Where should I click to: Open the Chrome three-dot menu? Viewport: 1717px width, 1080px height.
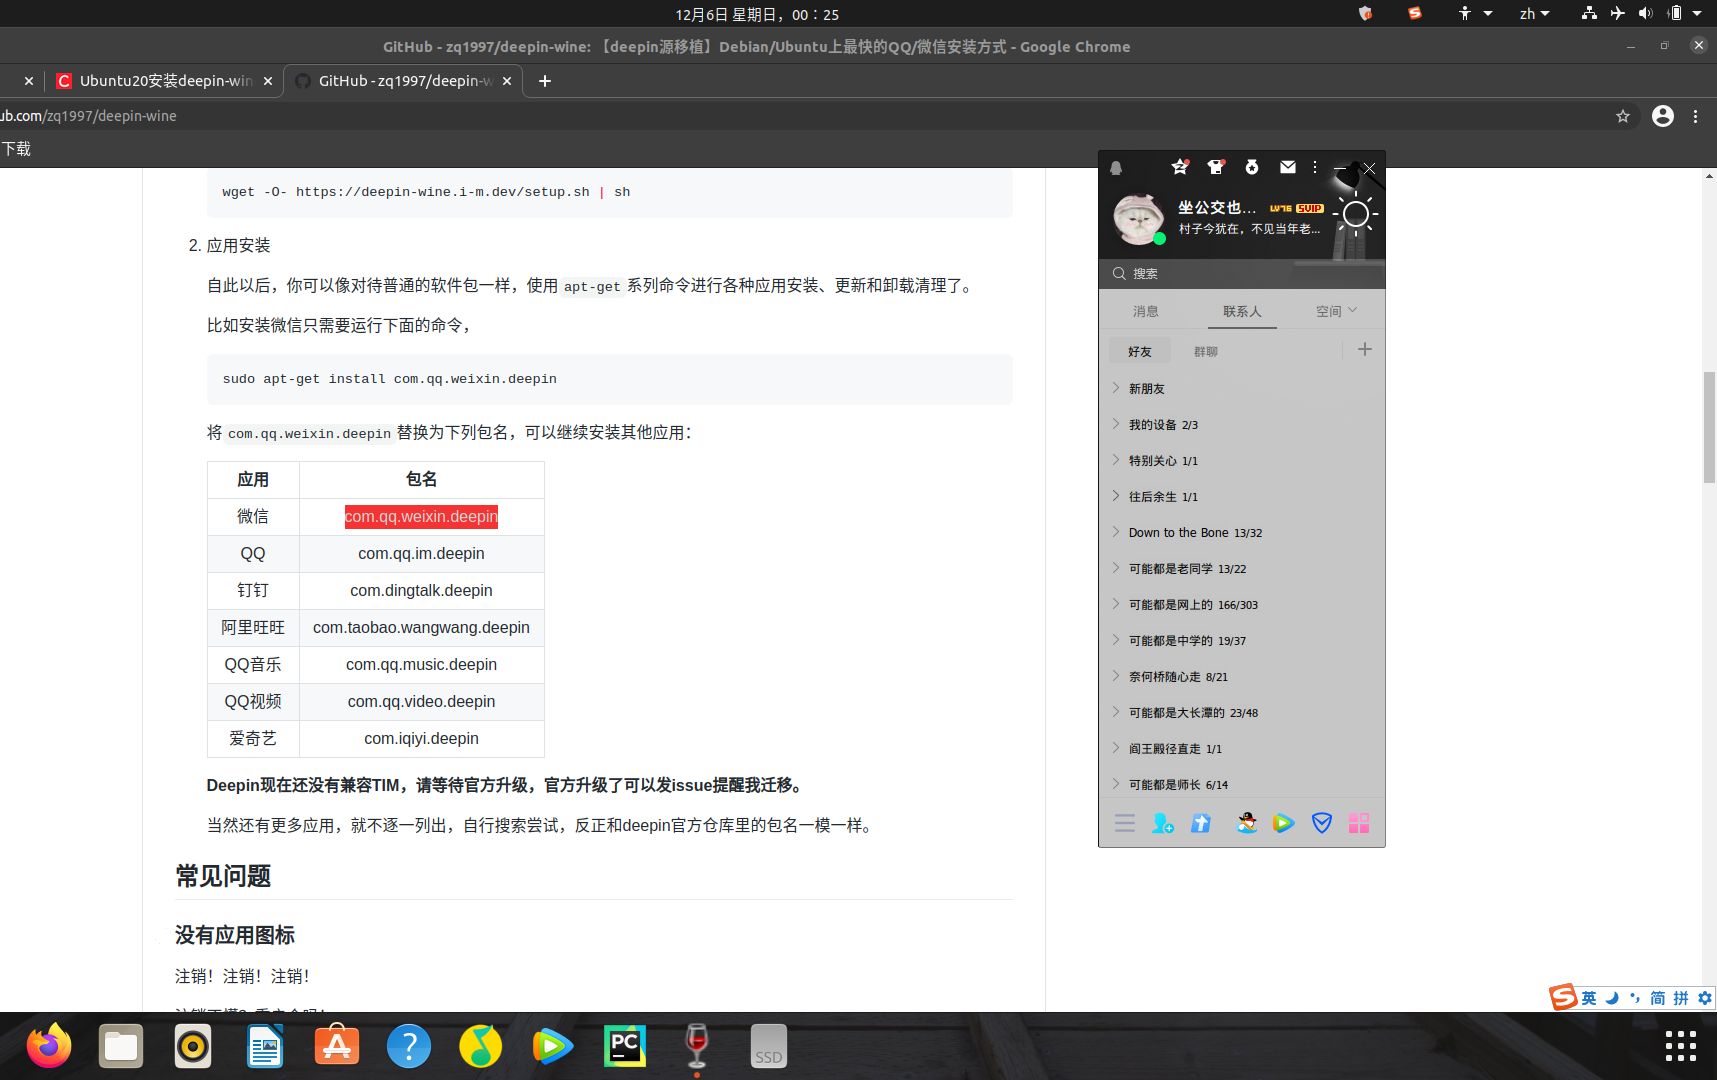click(1696, 116)
